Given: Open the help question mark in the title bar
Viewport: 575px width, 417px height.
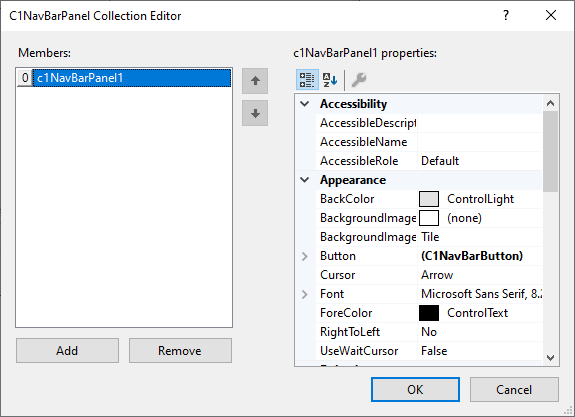Looking at the screenshot, I should click(x=506, y=15).
